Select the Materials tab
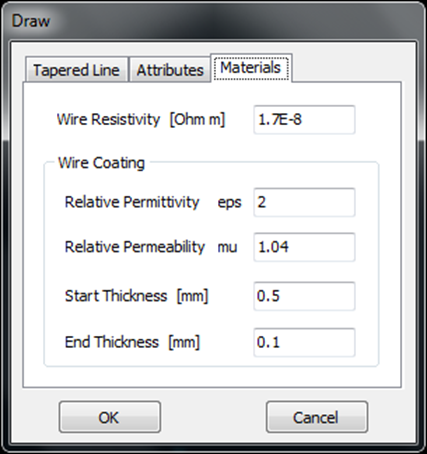 (251, 68)
